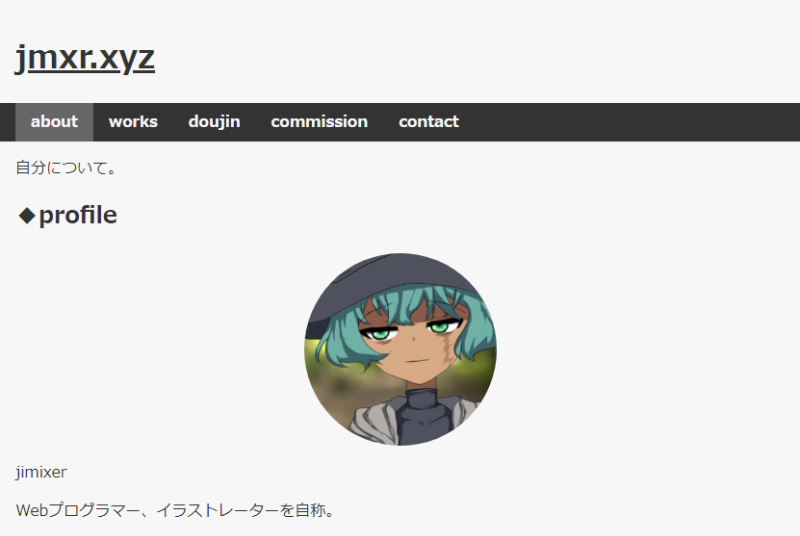Open the doujin section

tap(214, 122)
